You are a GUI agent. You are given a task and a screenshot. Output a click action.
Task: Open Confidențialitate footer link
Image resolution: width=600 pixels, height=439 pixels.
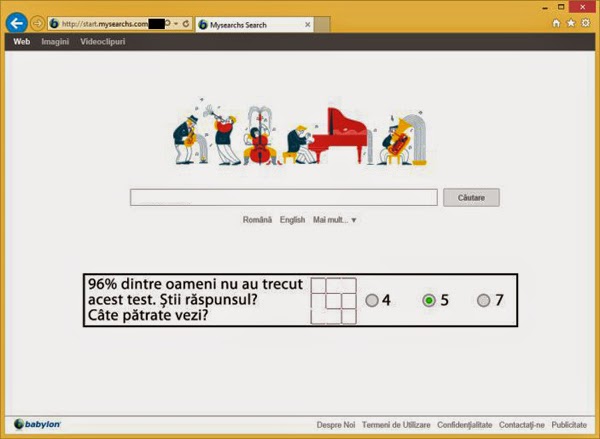click(465, 425)
